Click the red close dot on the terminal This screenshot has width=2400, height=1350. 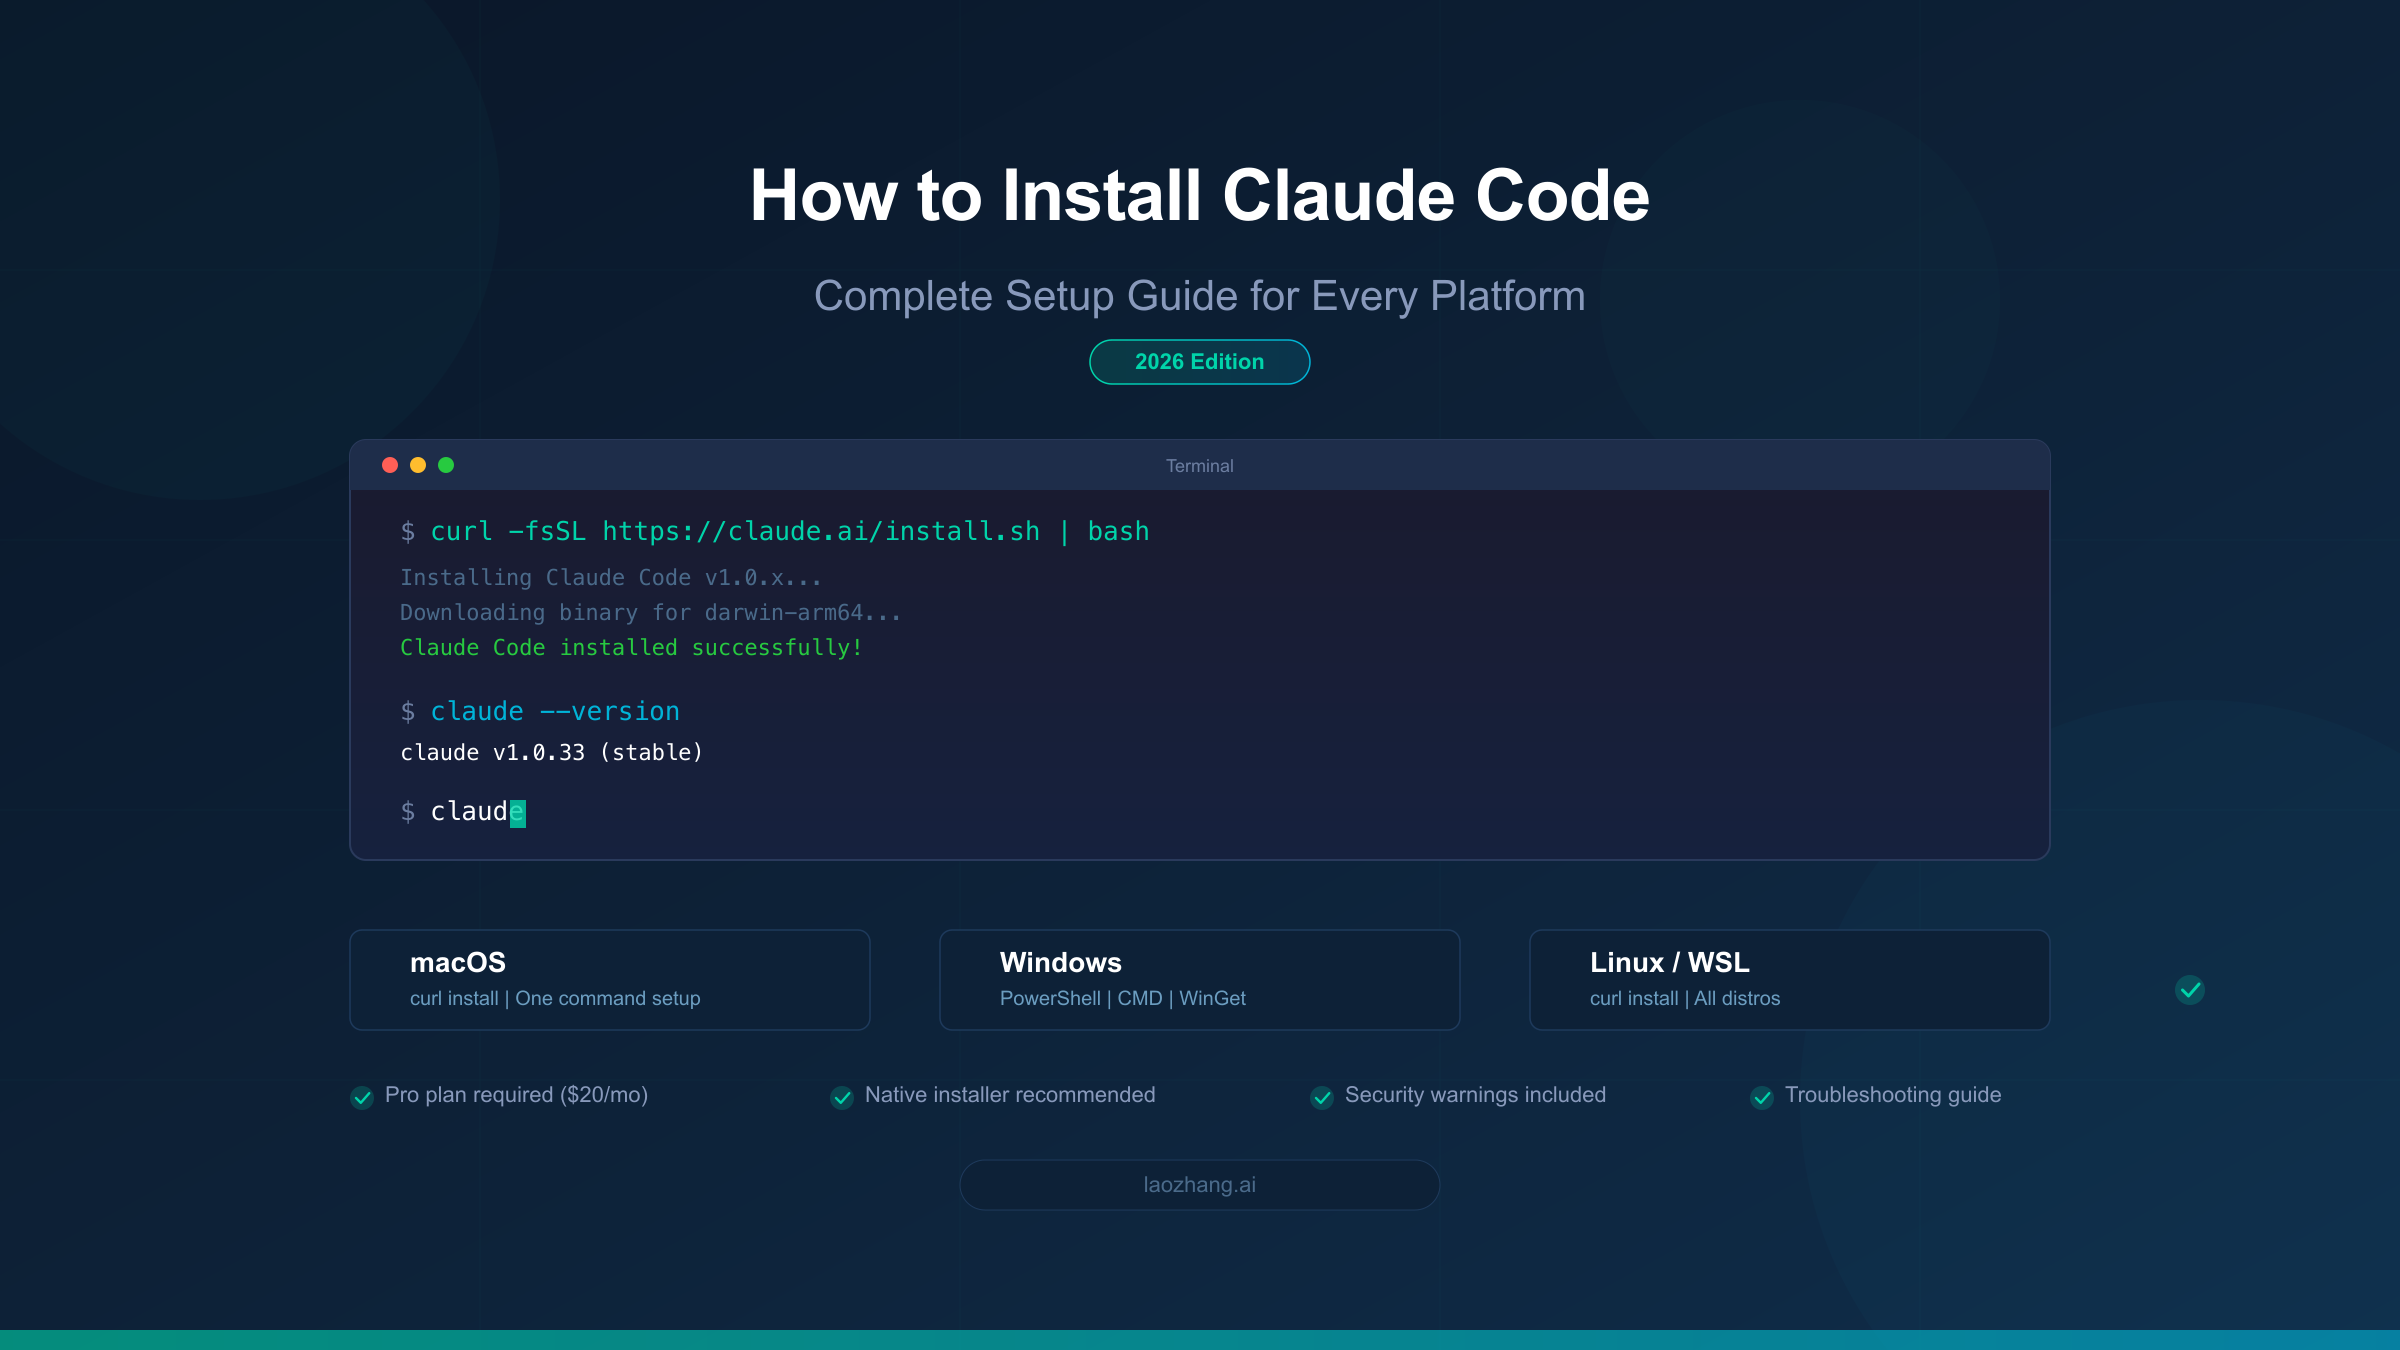coord(389,464)
